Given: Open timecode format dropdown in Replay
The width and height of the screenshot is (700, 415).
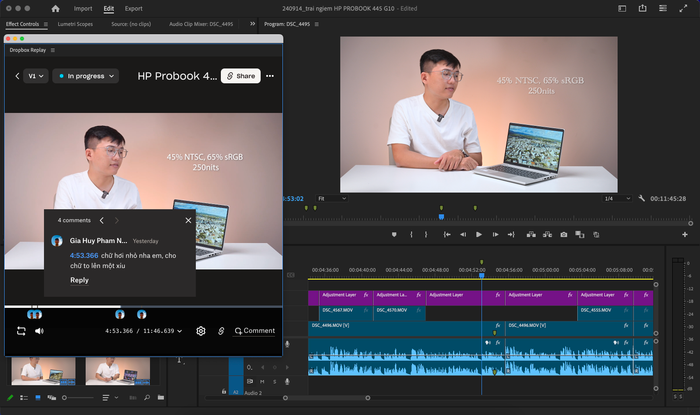Looking at the screenshot, I should click(180, 331).
